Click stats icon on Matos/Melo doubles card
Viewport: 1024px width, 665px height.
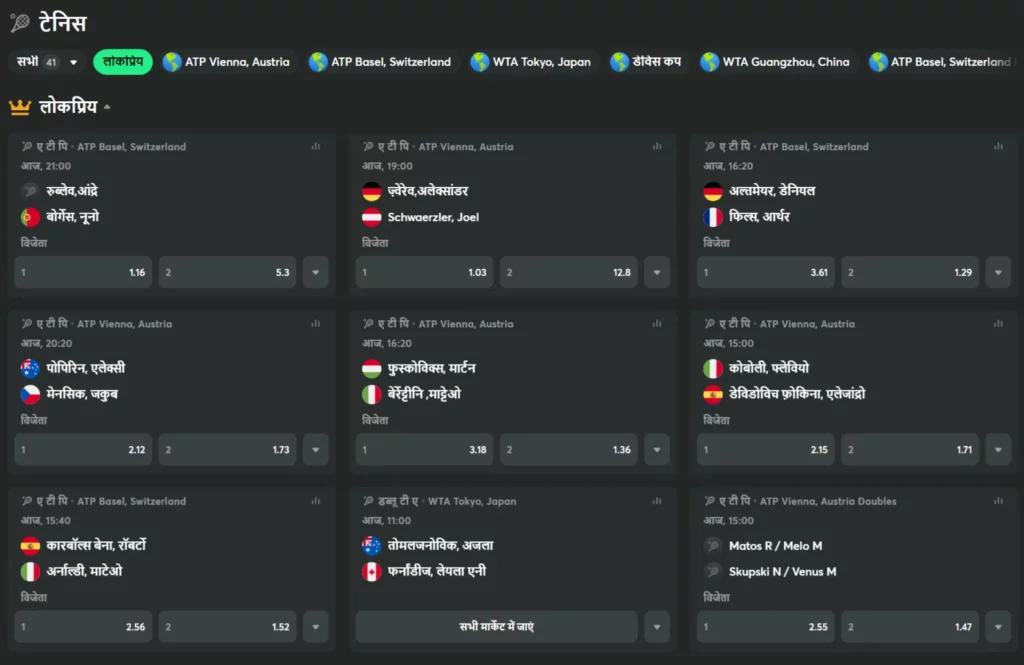click(x=998, y=501)
